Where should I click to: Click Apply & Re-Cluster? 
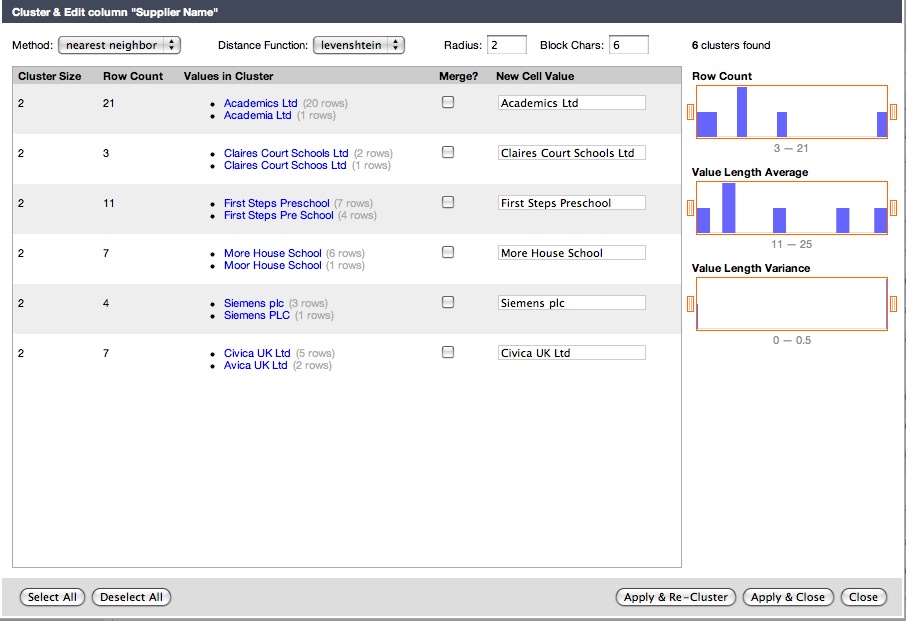(675, 597)
